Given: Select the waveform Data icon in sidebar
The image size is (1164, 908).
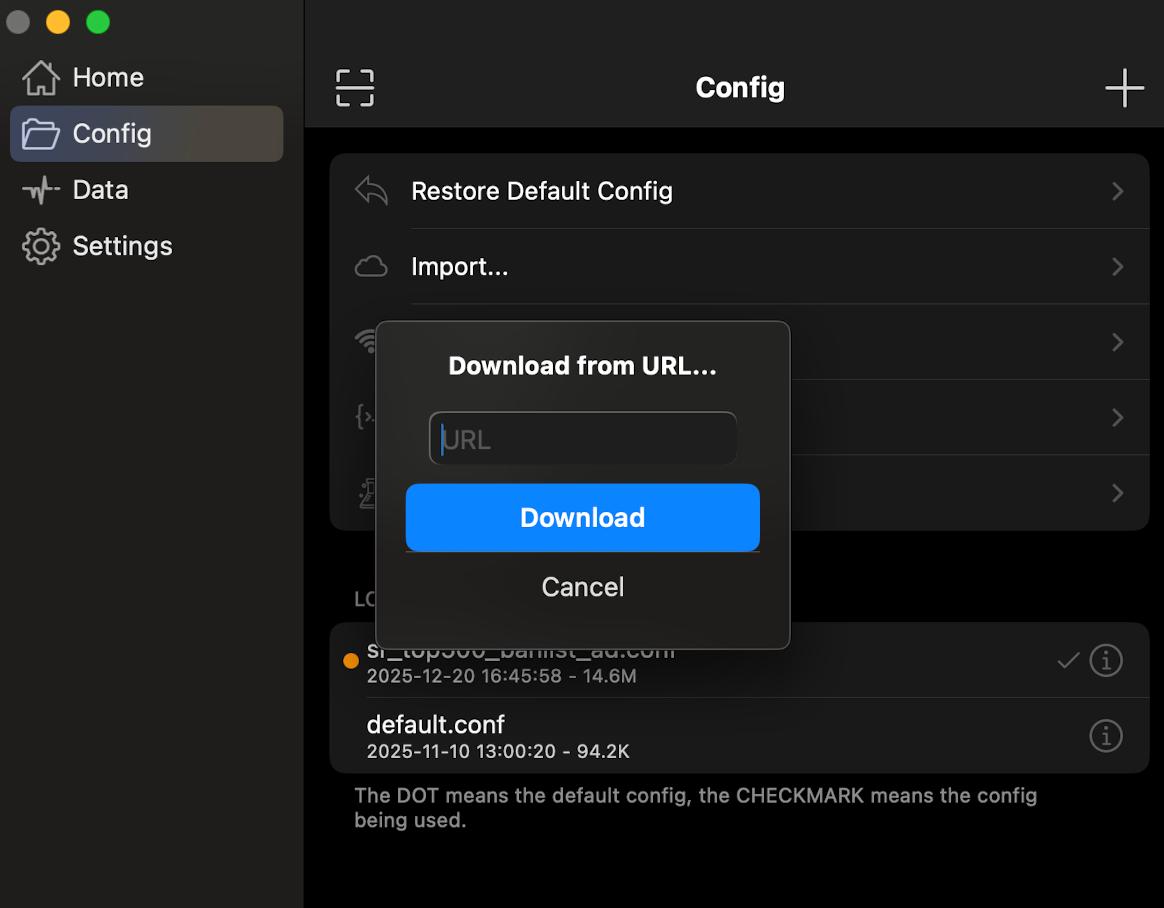Looking at the screenshot, I should [41, 189].
